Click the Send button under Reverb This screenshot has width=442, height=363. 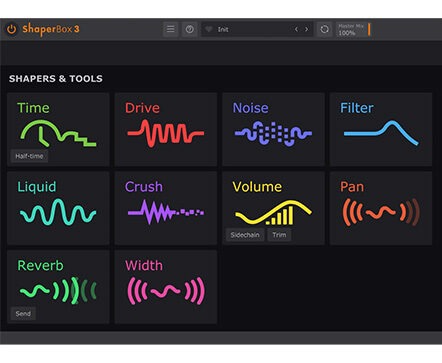[x=23, y=314]
